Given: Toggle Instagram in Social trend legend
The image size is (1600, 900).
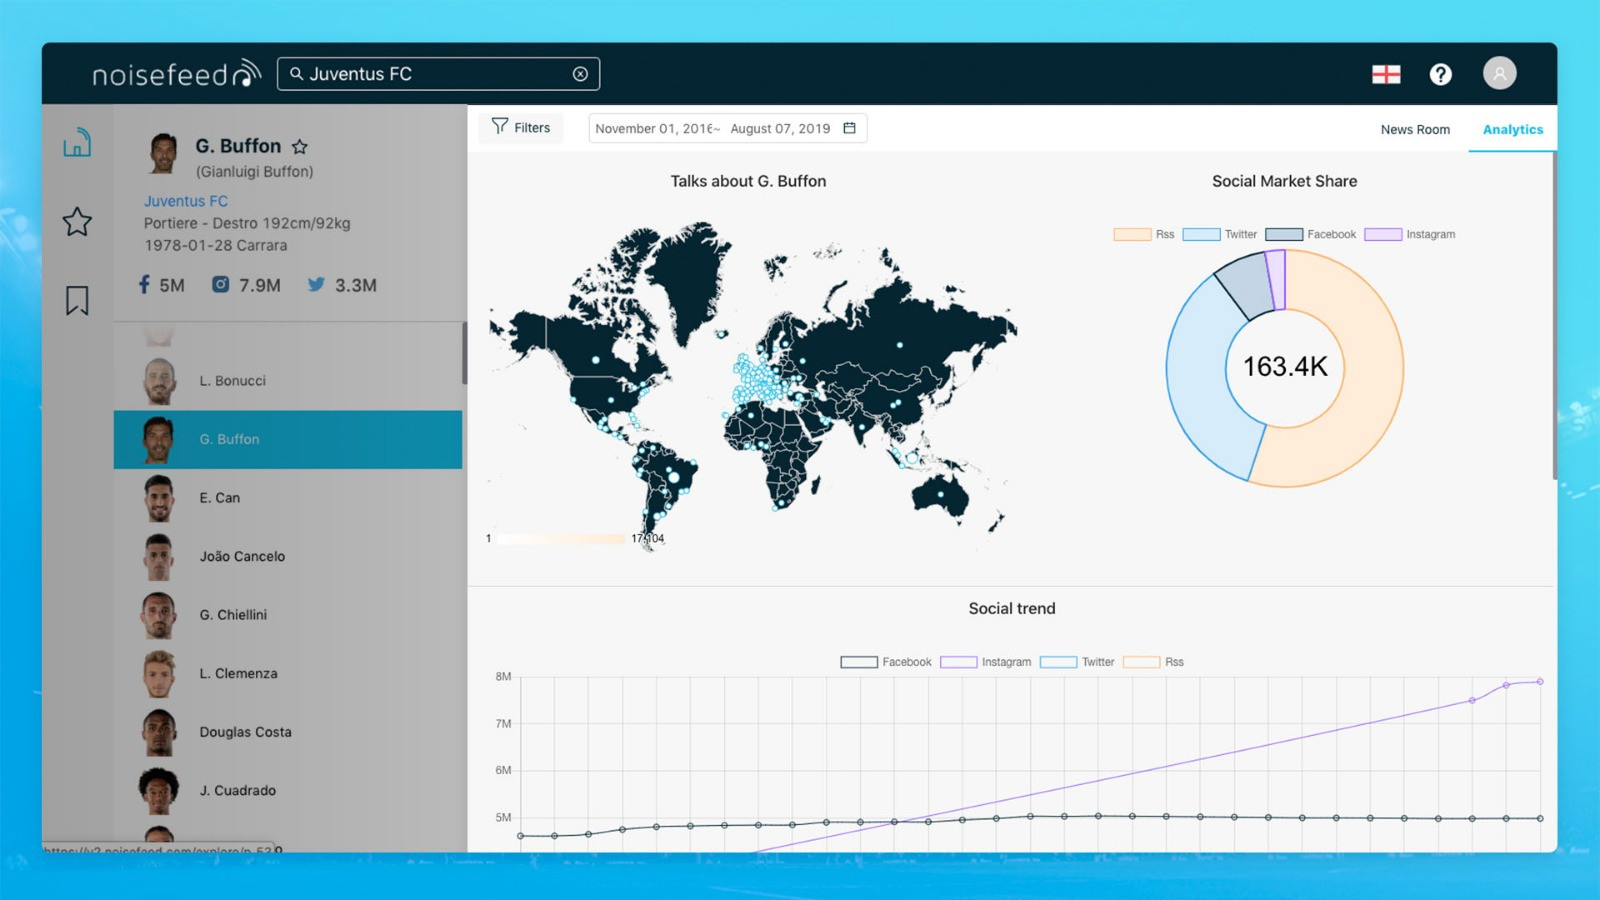Looking at the screenshot, I should click(x=986, y=662).
